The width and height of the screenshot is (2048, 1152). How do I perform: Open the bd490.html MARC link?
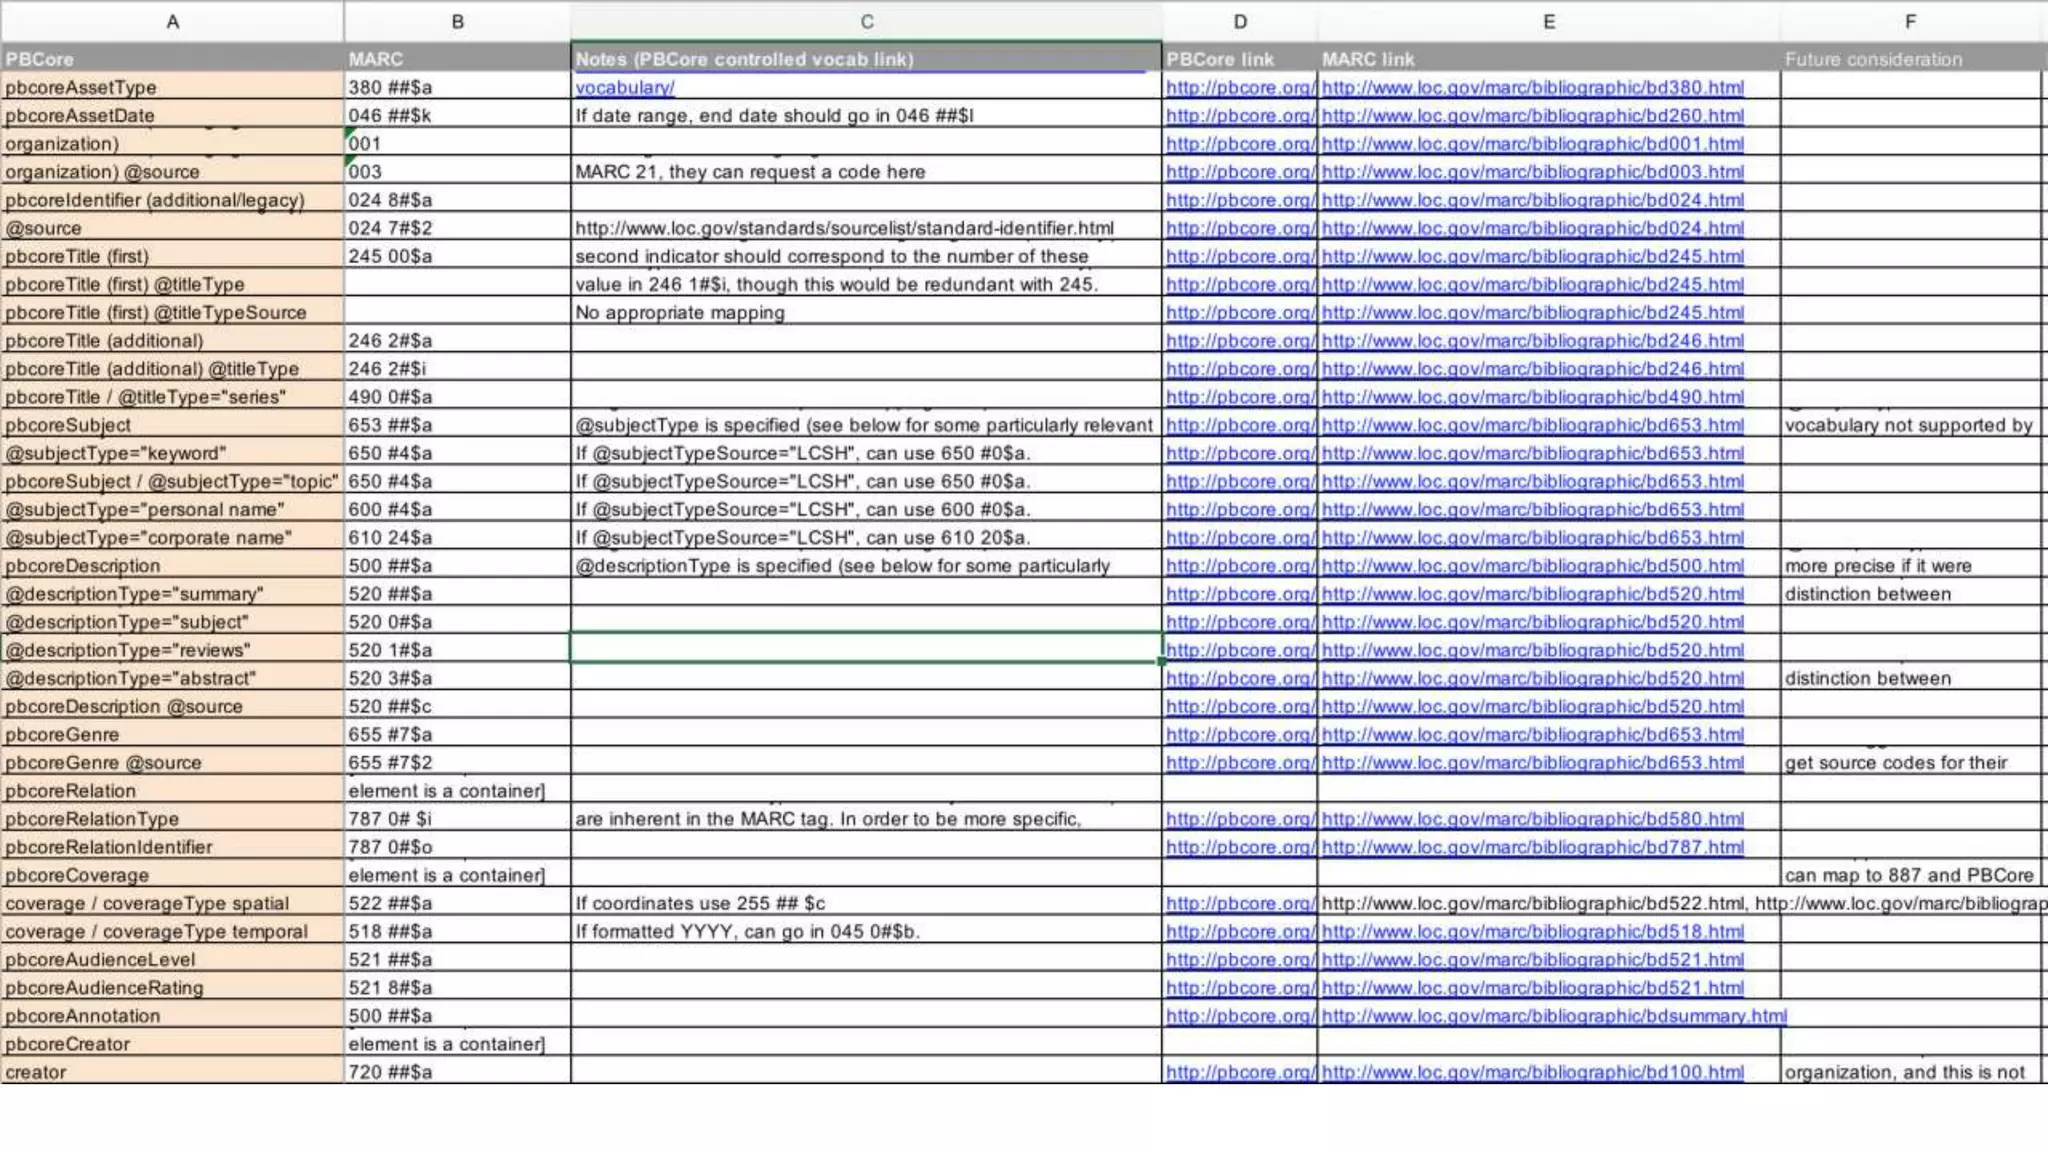1532,397
